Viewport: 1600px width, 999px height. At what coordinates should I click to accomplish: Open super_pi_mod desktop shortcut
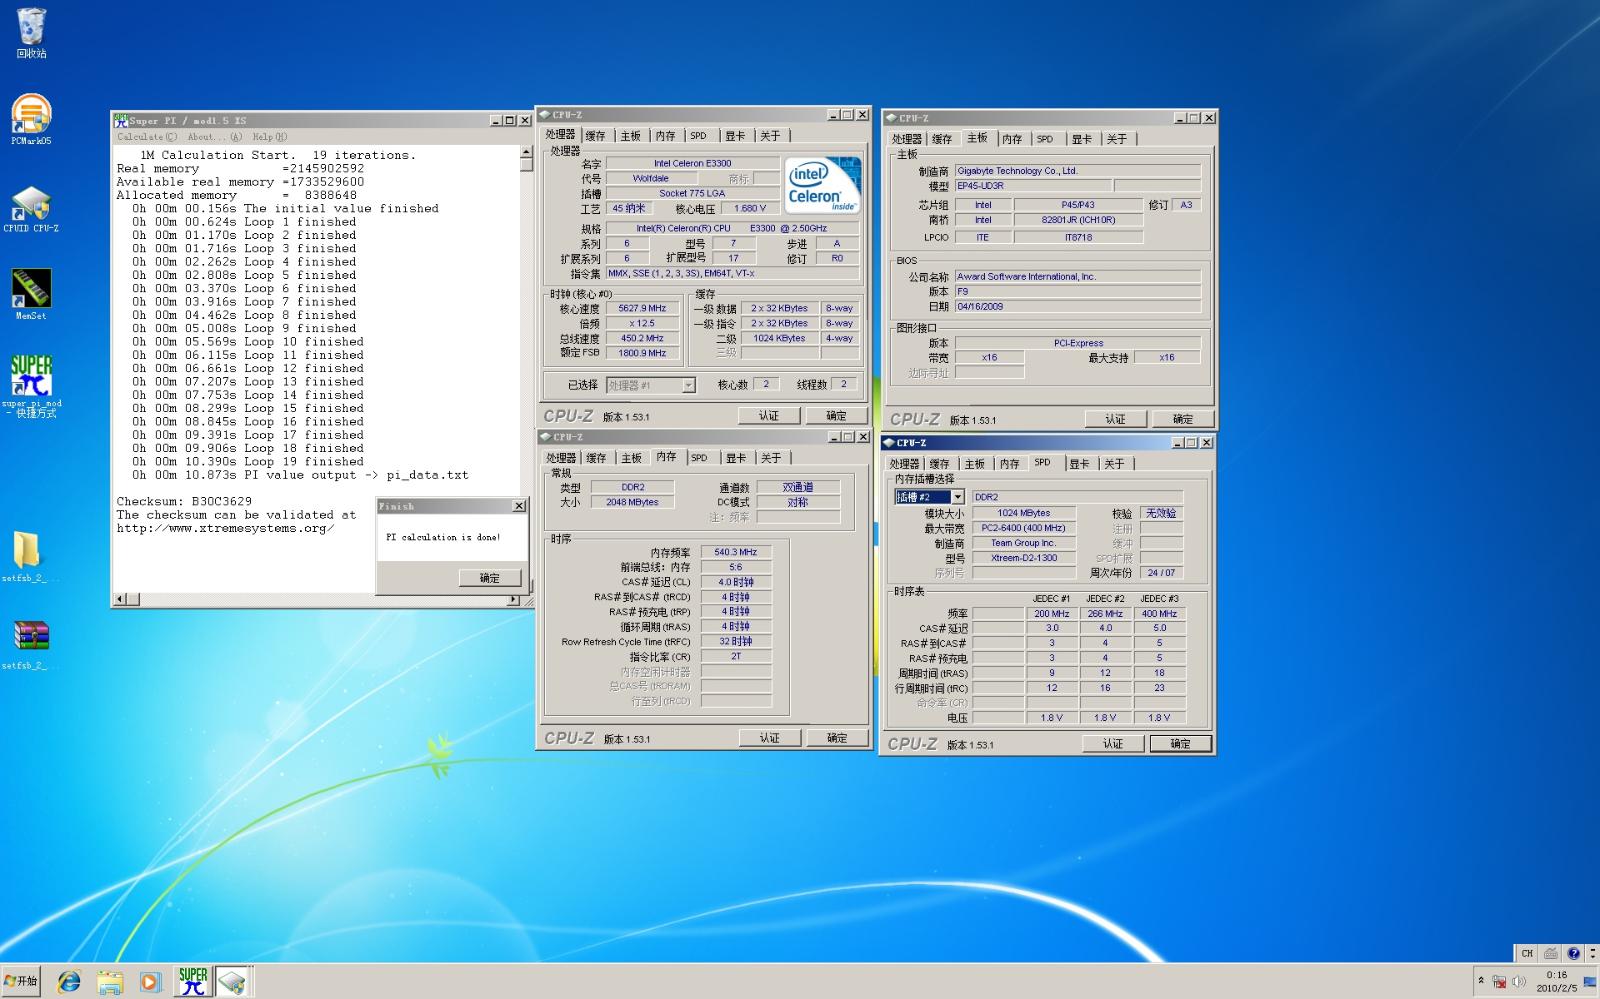tap(31, 386)
